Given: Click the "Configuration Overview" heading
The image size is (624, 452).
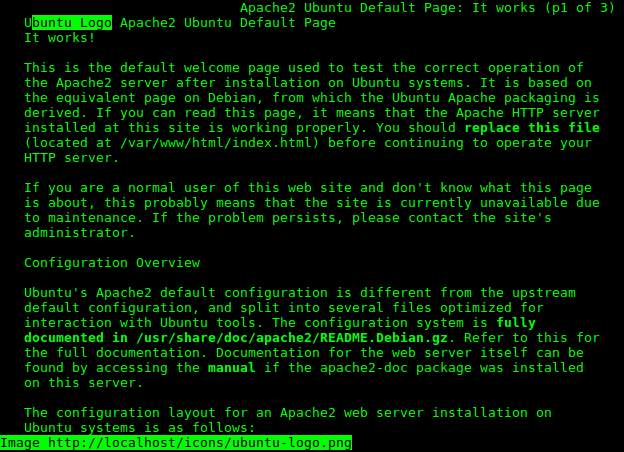Looking at the screenshot, I should click(112, 263).
